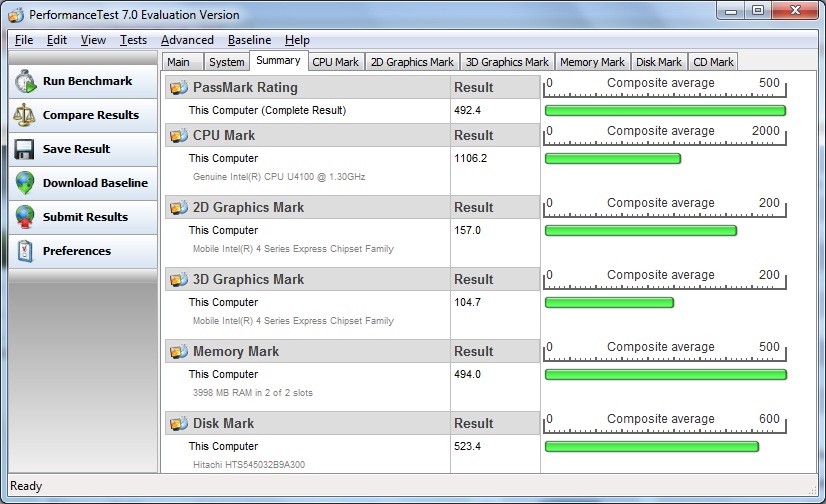
Task: Select the Memory Mark result value 494.0
Action: point(467,374)
